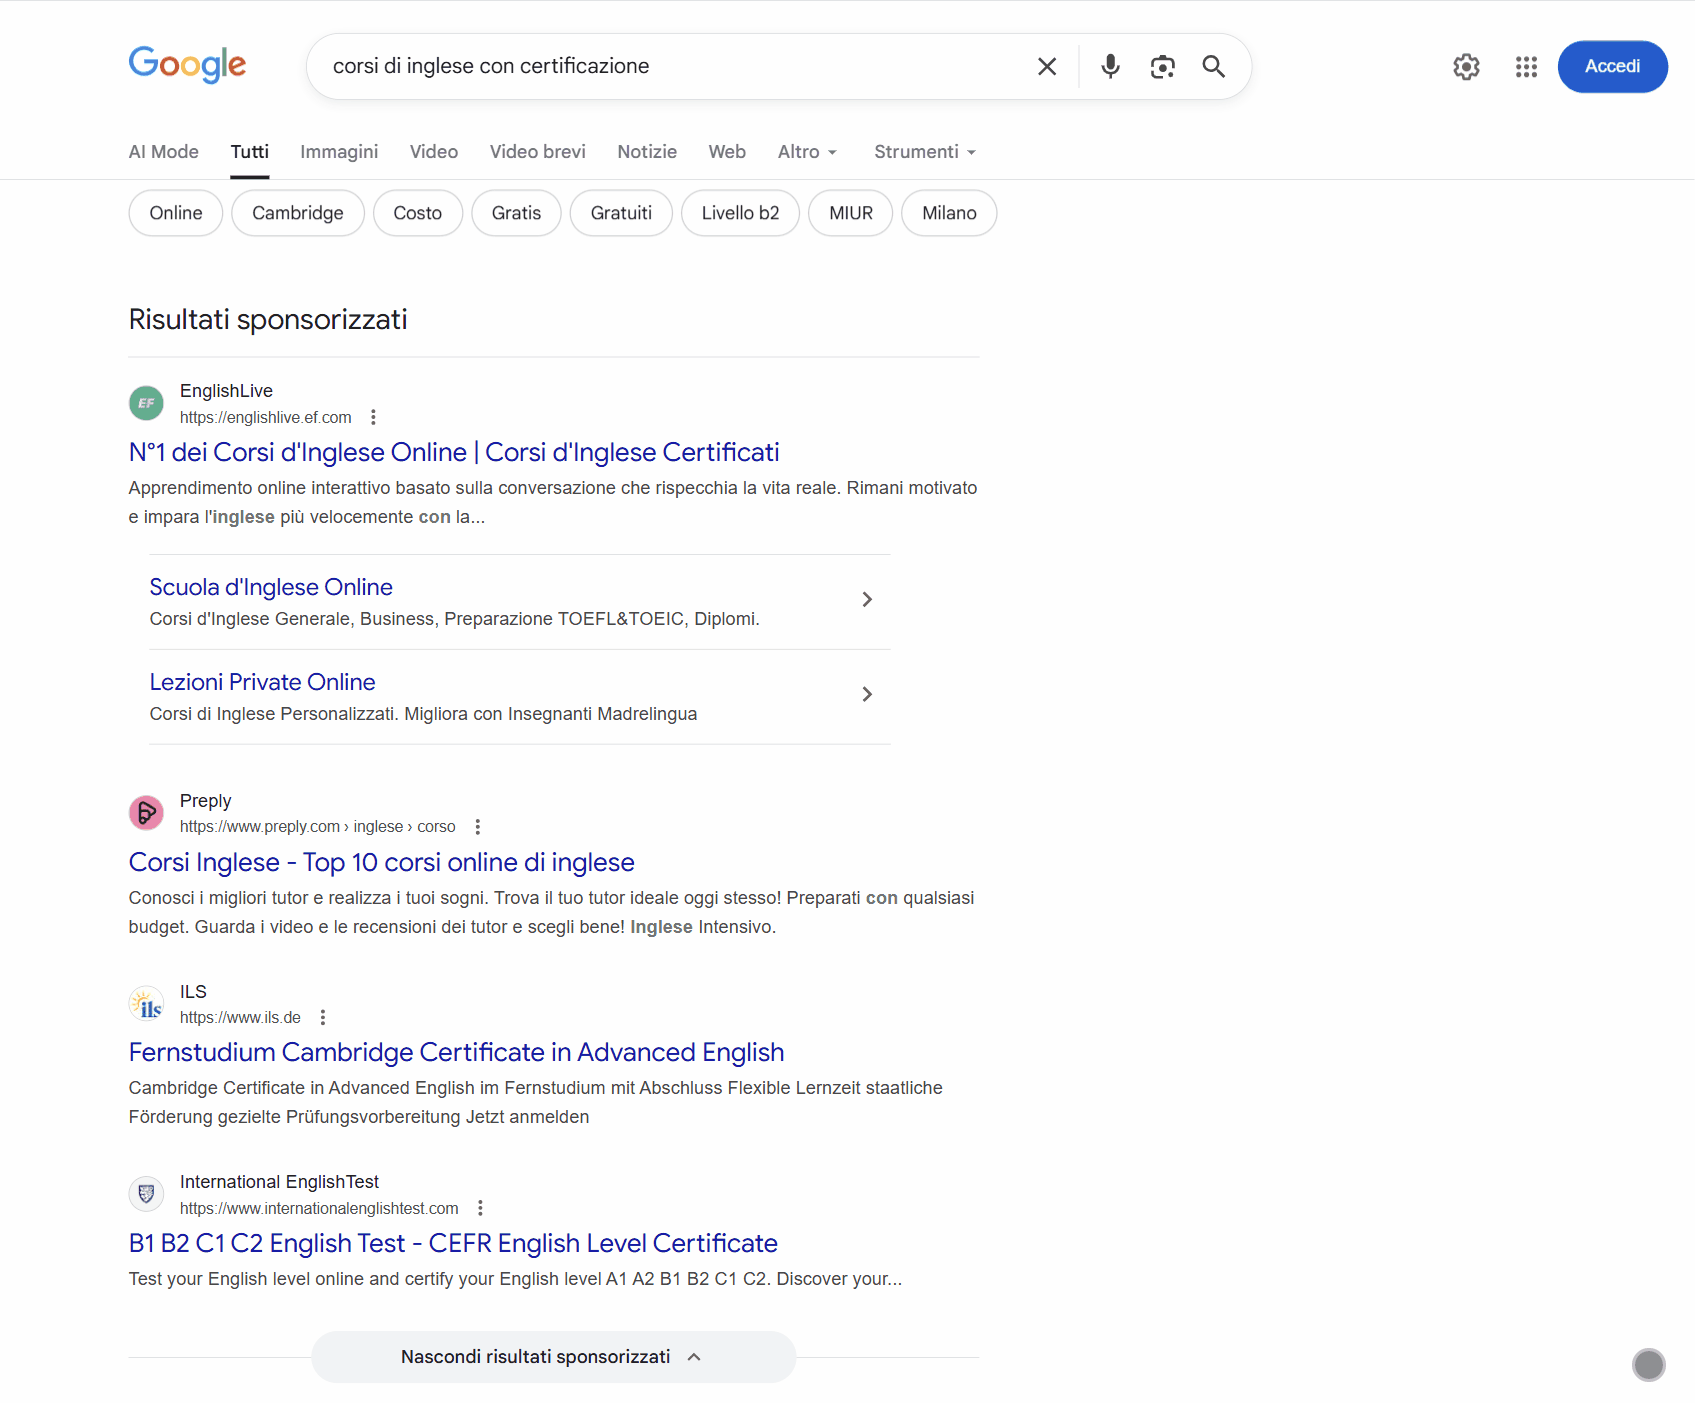Open Google Lens image search

pyautogui.click(x=1163, y=66)
